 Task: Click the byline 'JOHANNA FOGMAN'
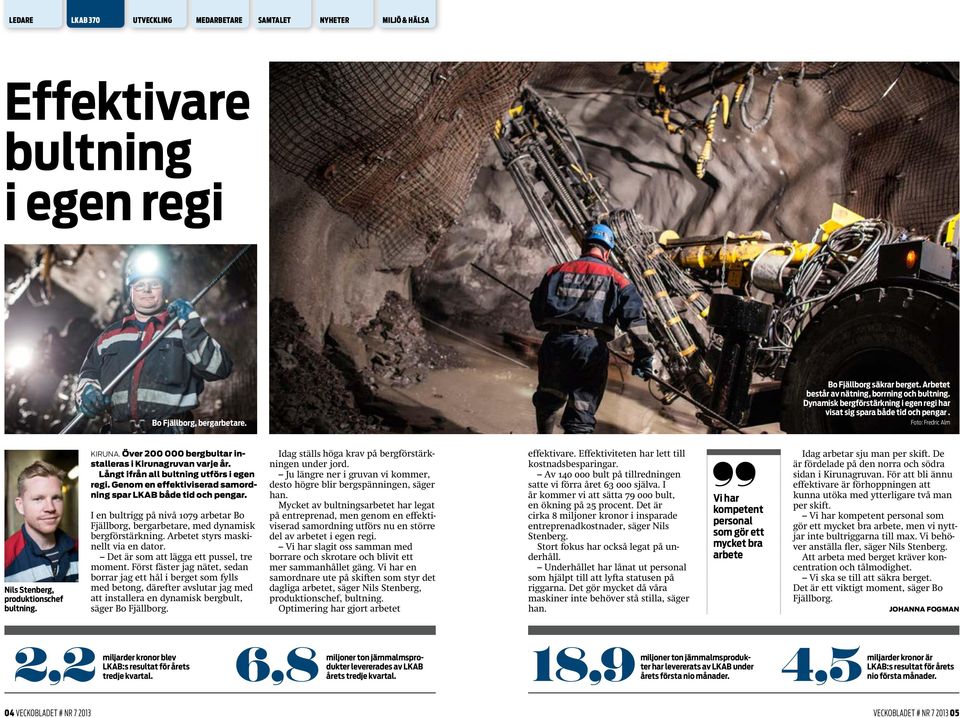pos(924,609)
